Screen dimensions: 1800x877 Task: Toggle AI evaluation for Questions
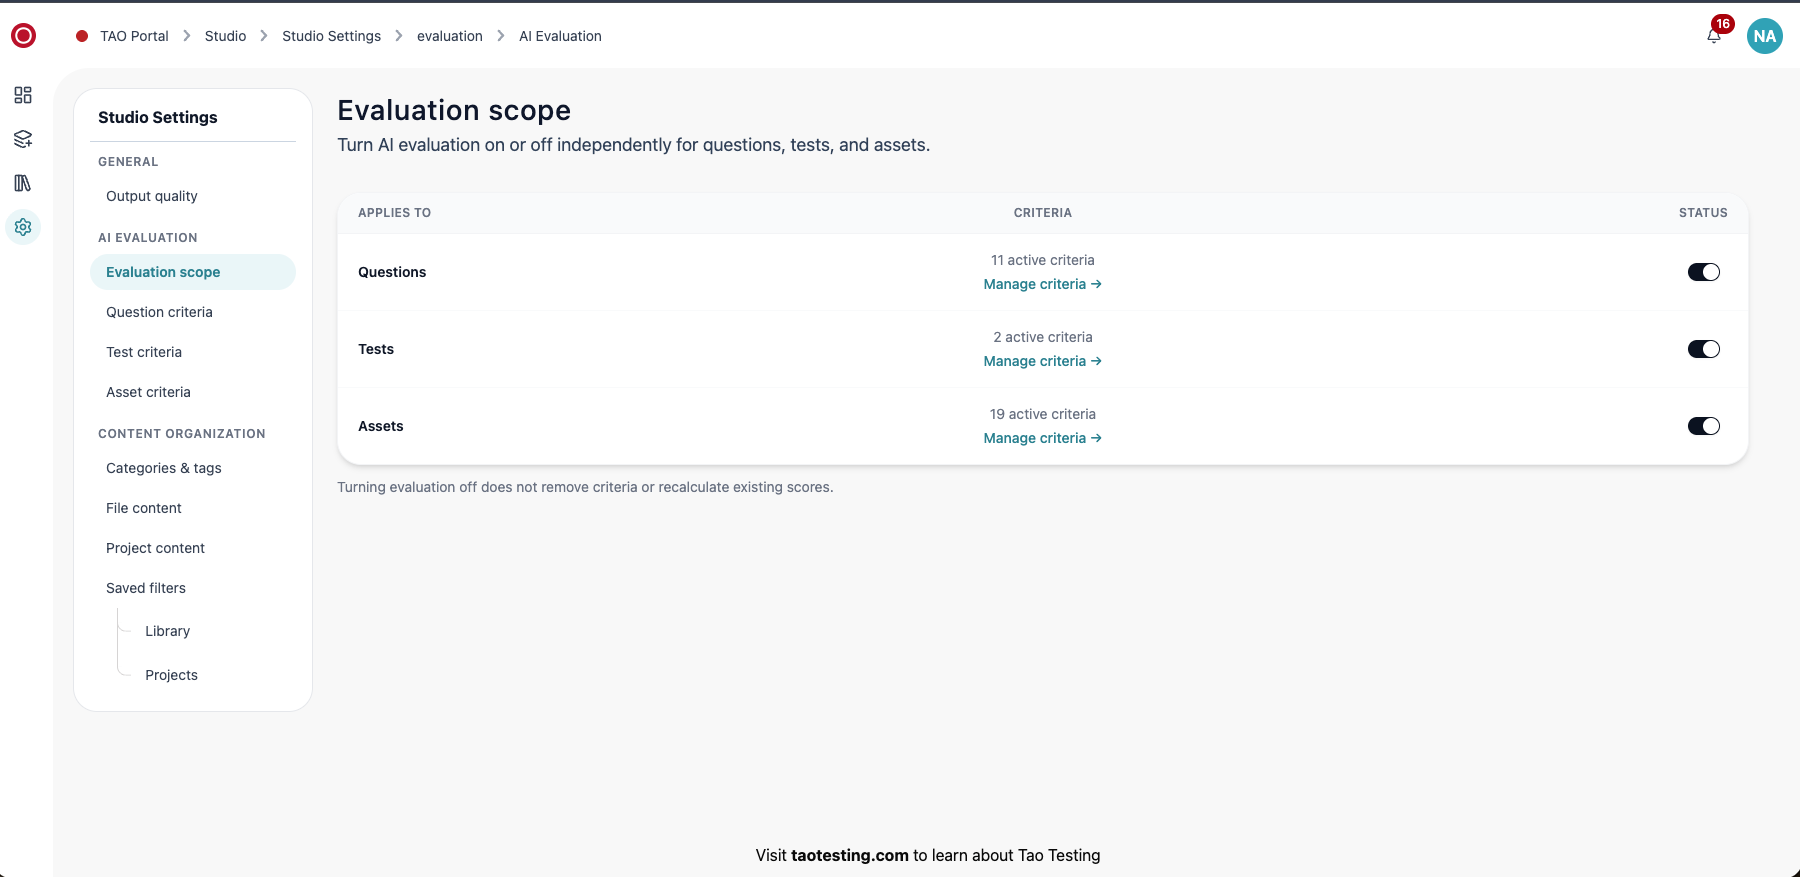click(x=1704, y=272)
